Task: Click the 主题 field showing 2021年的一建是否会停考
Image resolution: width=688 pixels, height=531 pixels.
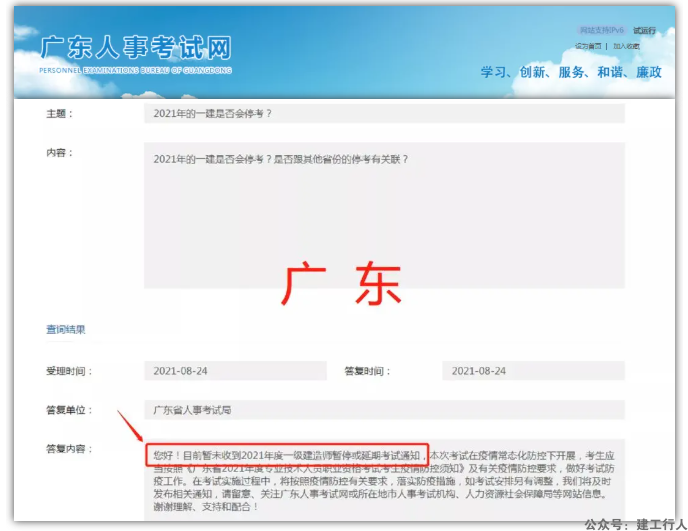Action: (384, 114)
